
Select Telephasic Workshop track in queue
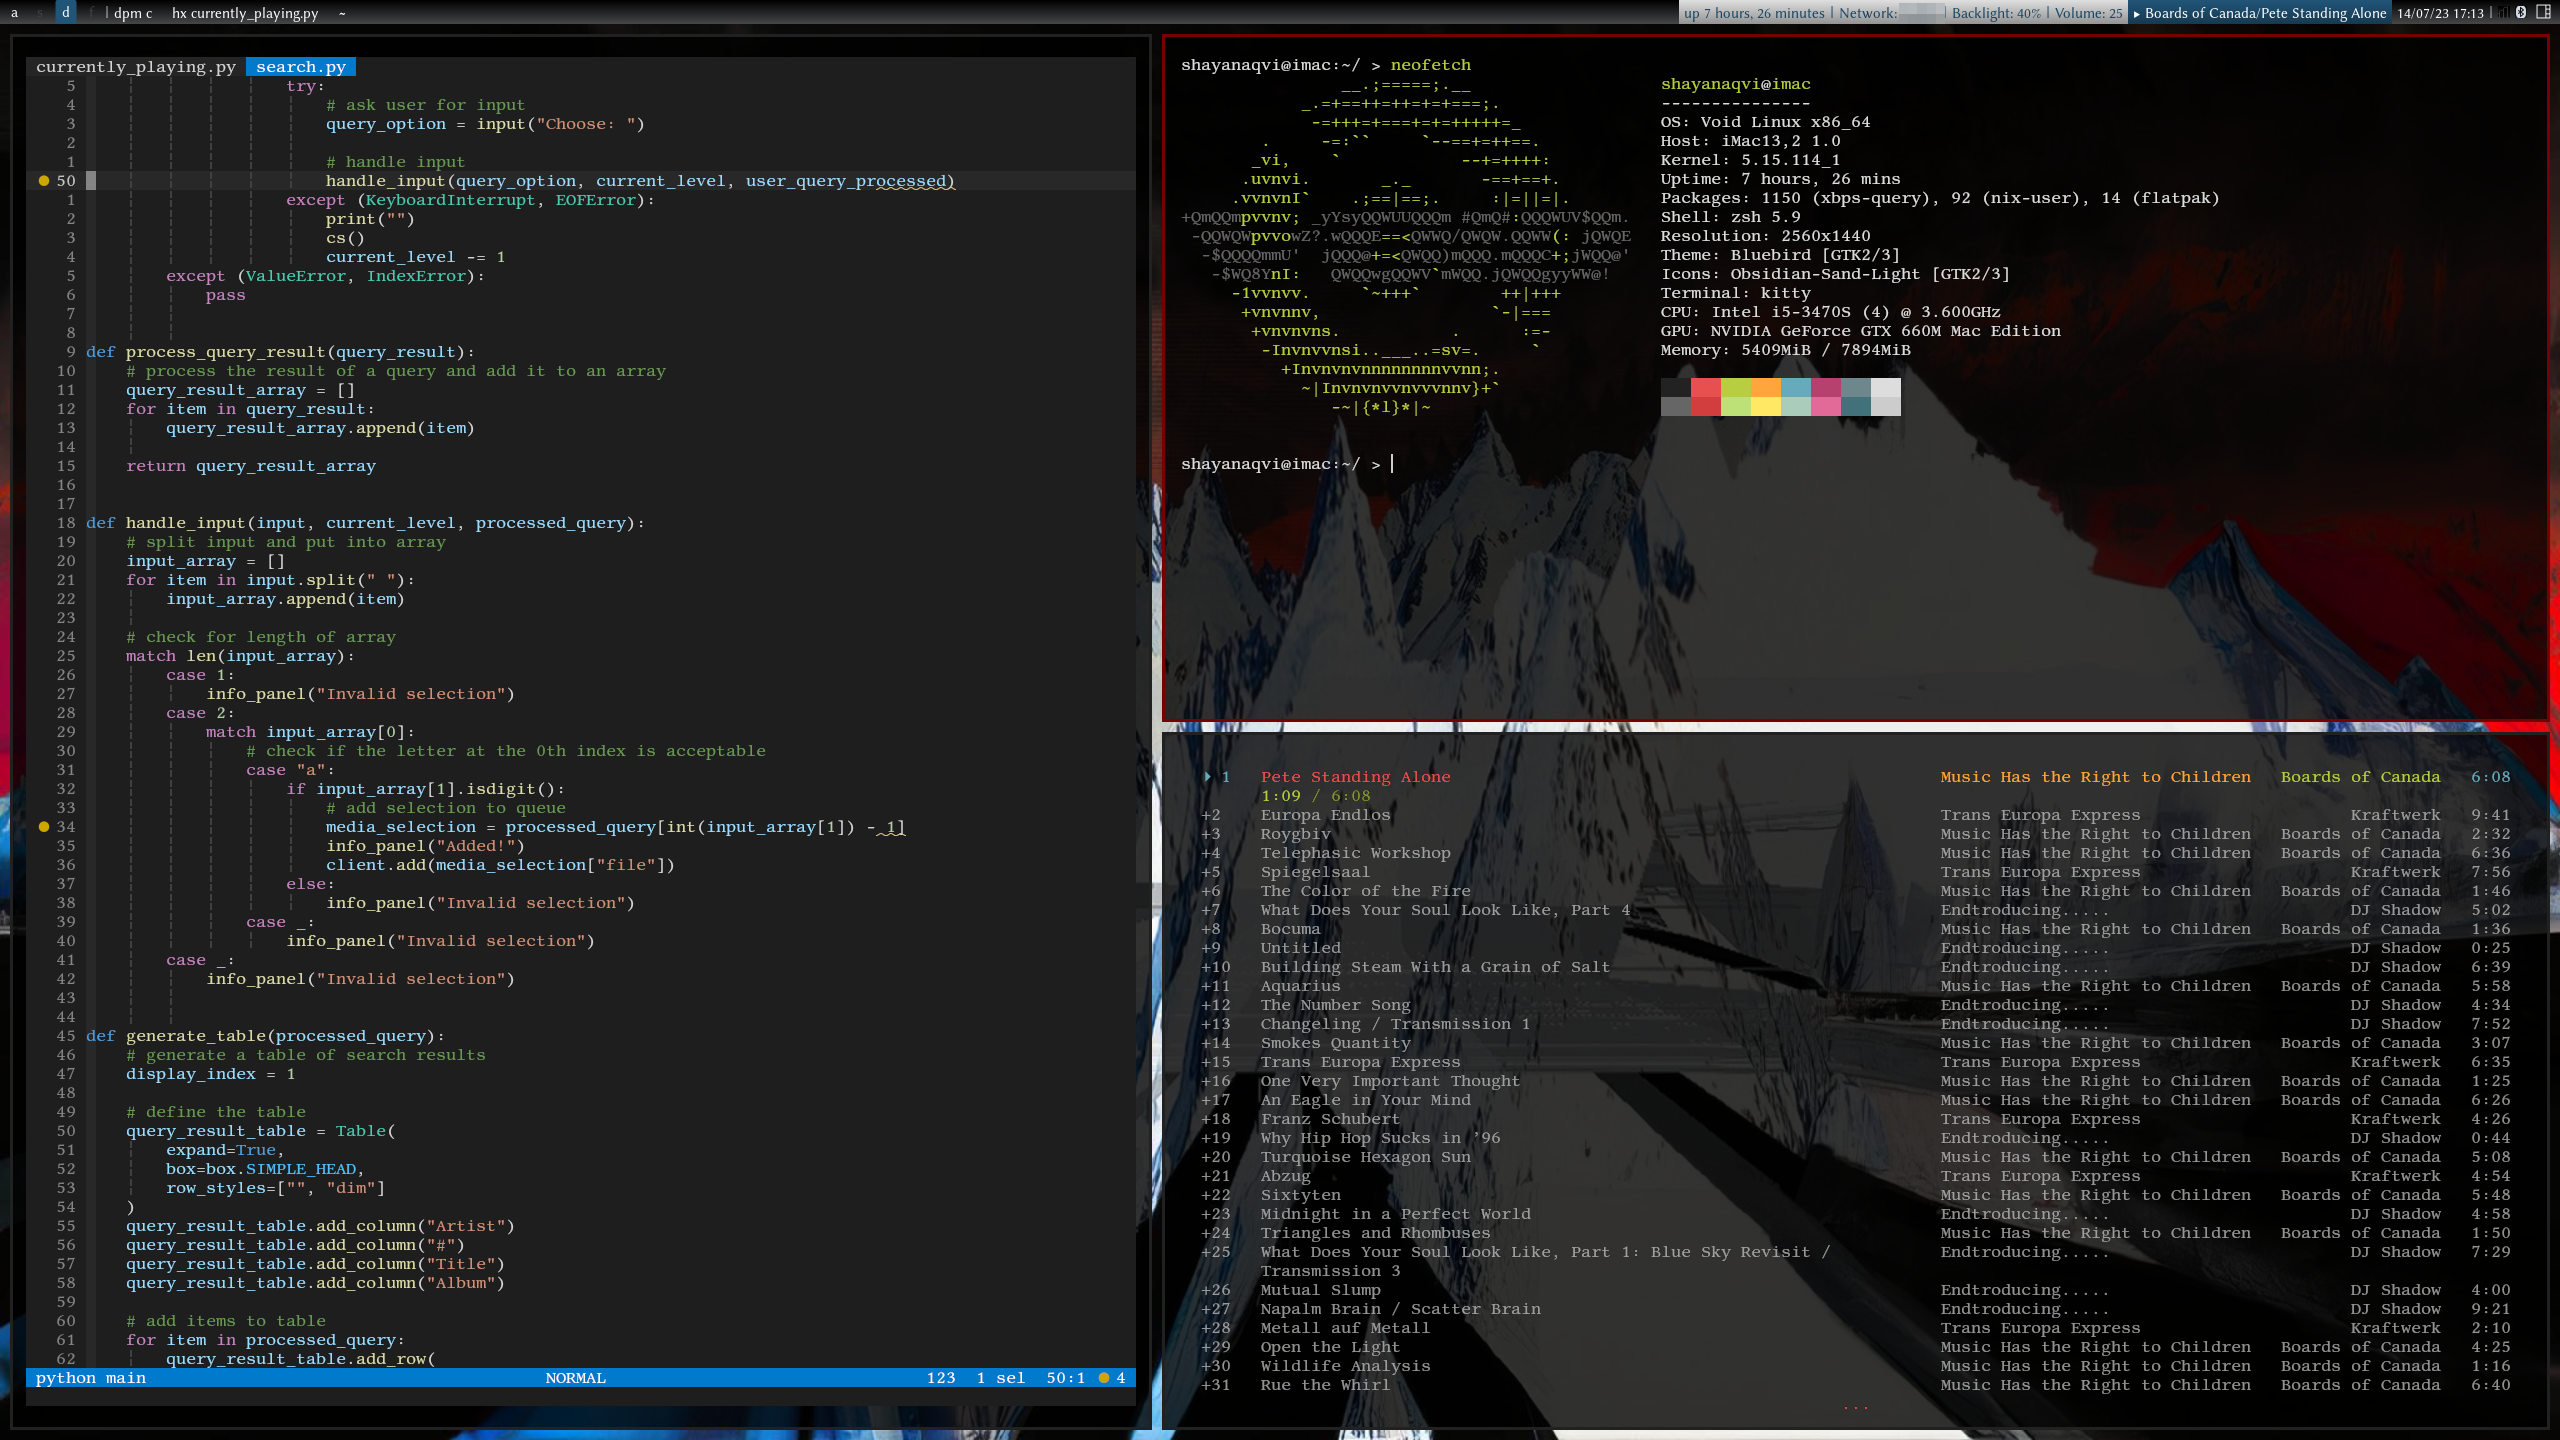click(1355, 853)
